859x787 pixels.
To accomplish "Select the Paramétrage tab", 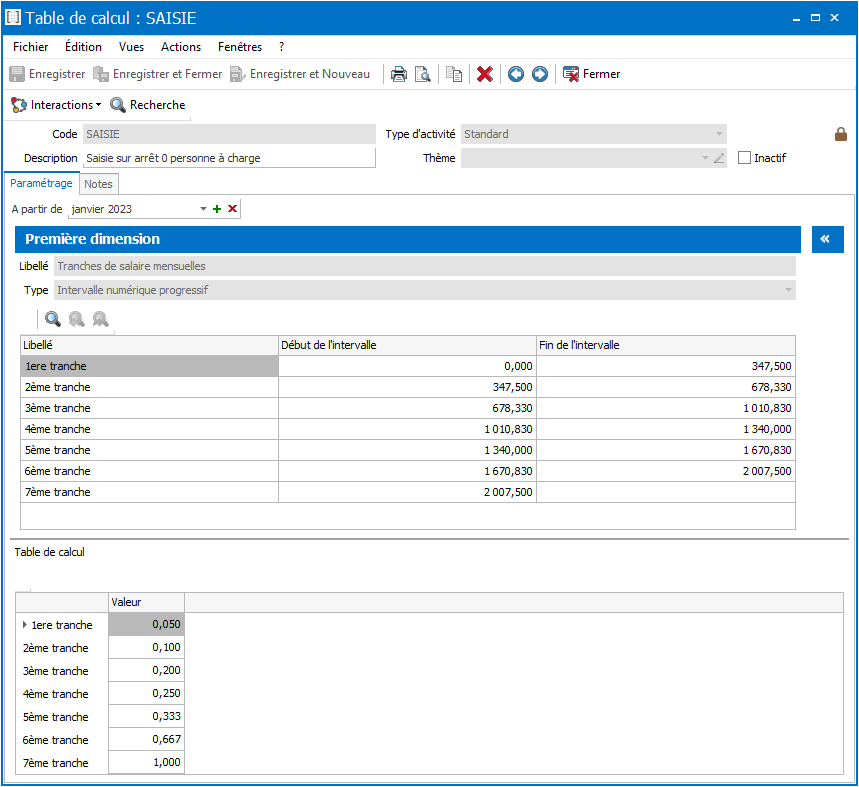I will 41,183.
